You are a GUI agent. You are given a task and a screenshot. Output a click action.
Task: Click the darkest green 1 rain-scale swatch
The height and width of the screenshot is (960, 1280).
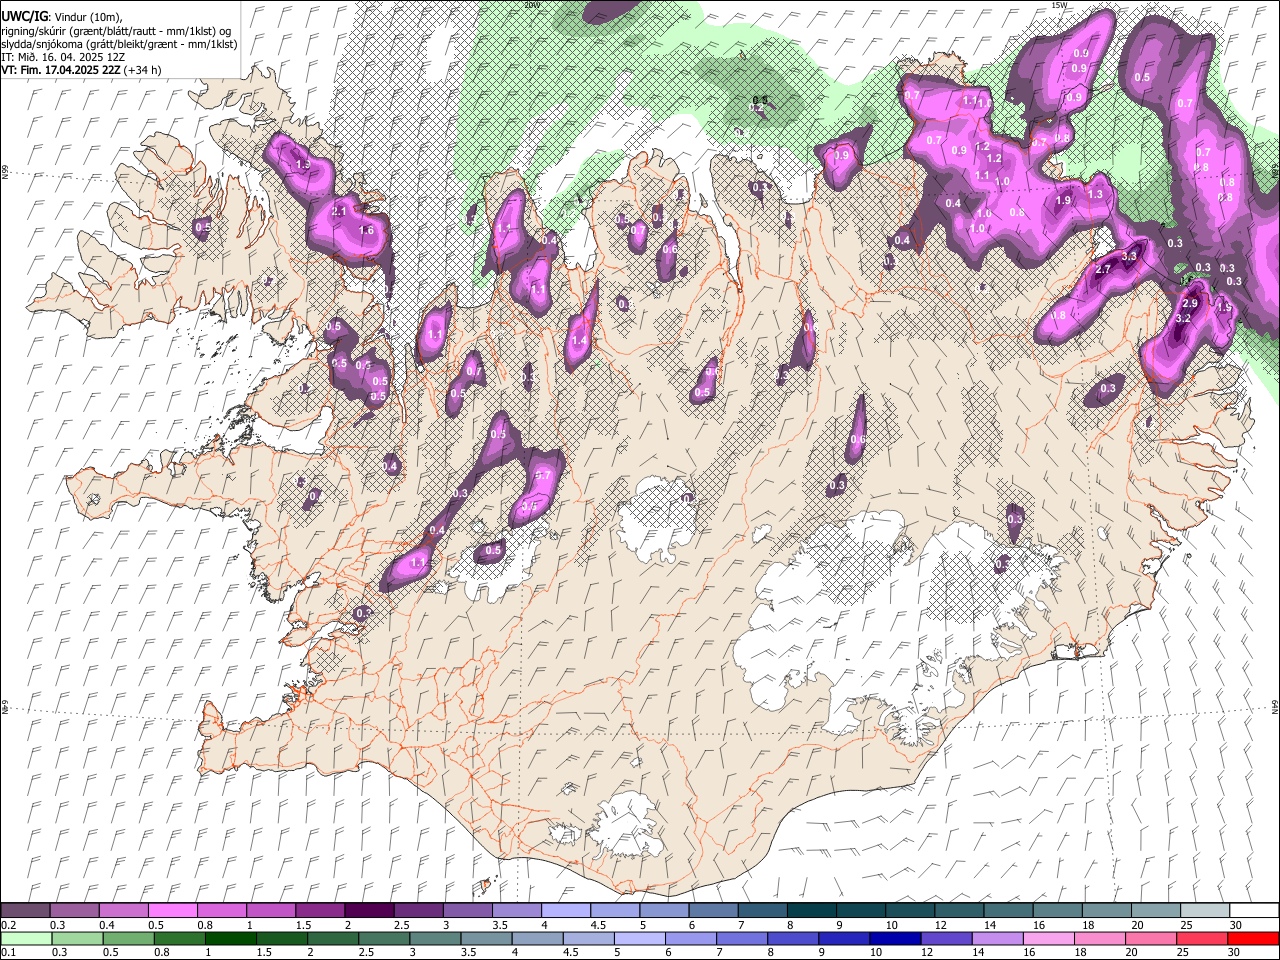[x=231, y=938]
